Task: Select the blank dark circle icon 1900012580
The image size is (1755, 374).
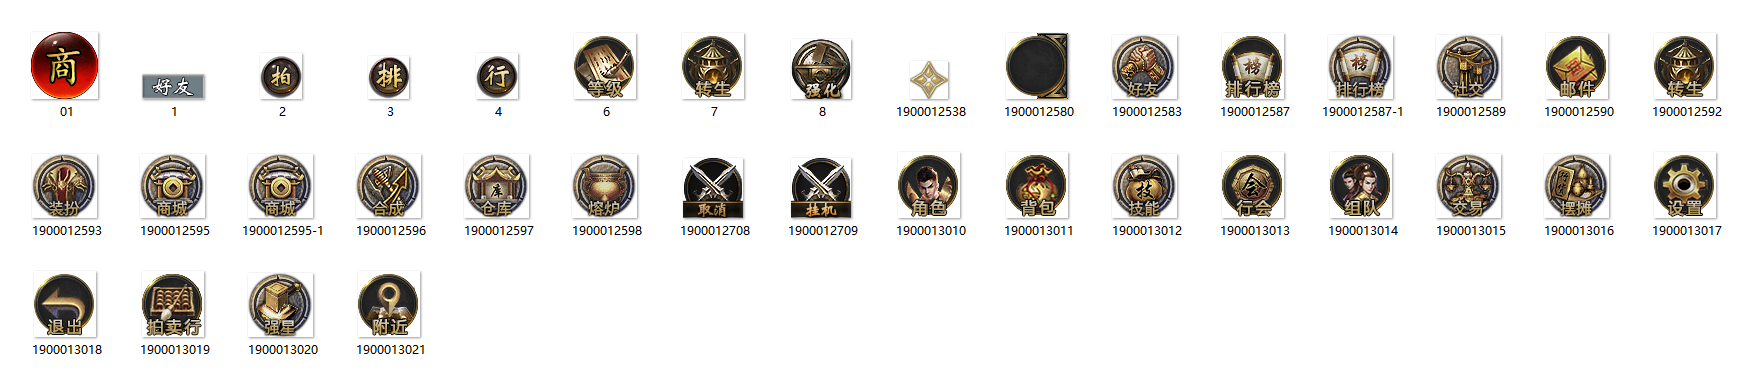Action: pos(1037,66)
